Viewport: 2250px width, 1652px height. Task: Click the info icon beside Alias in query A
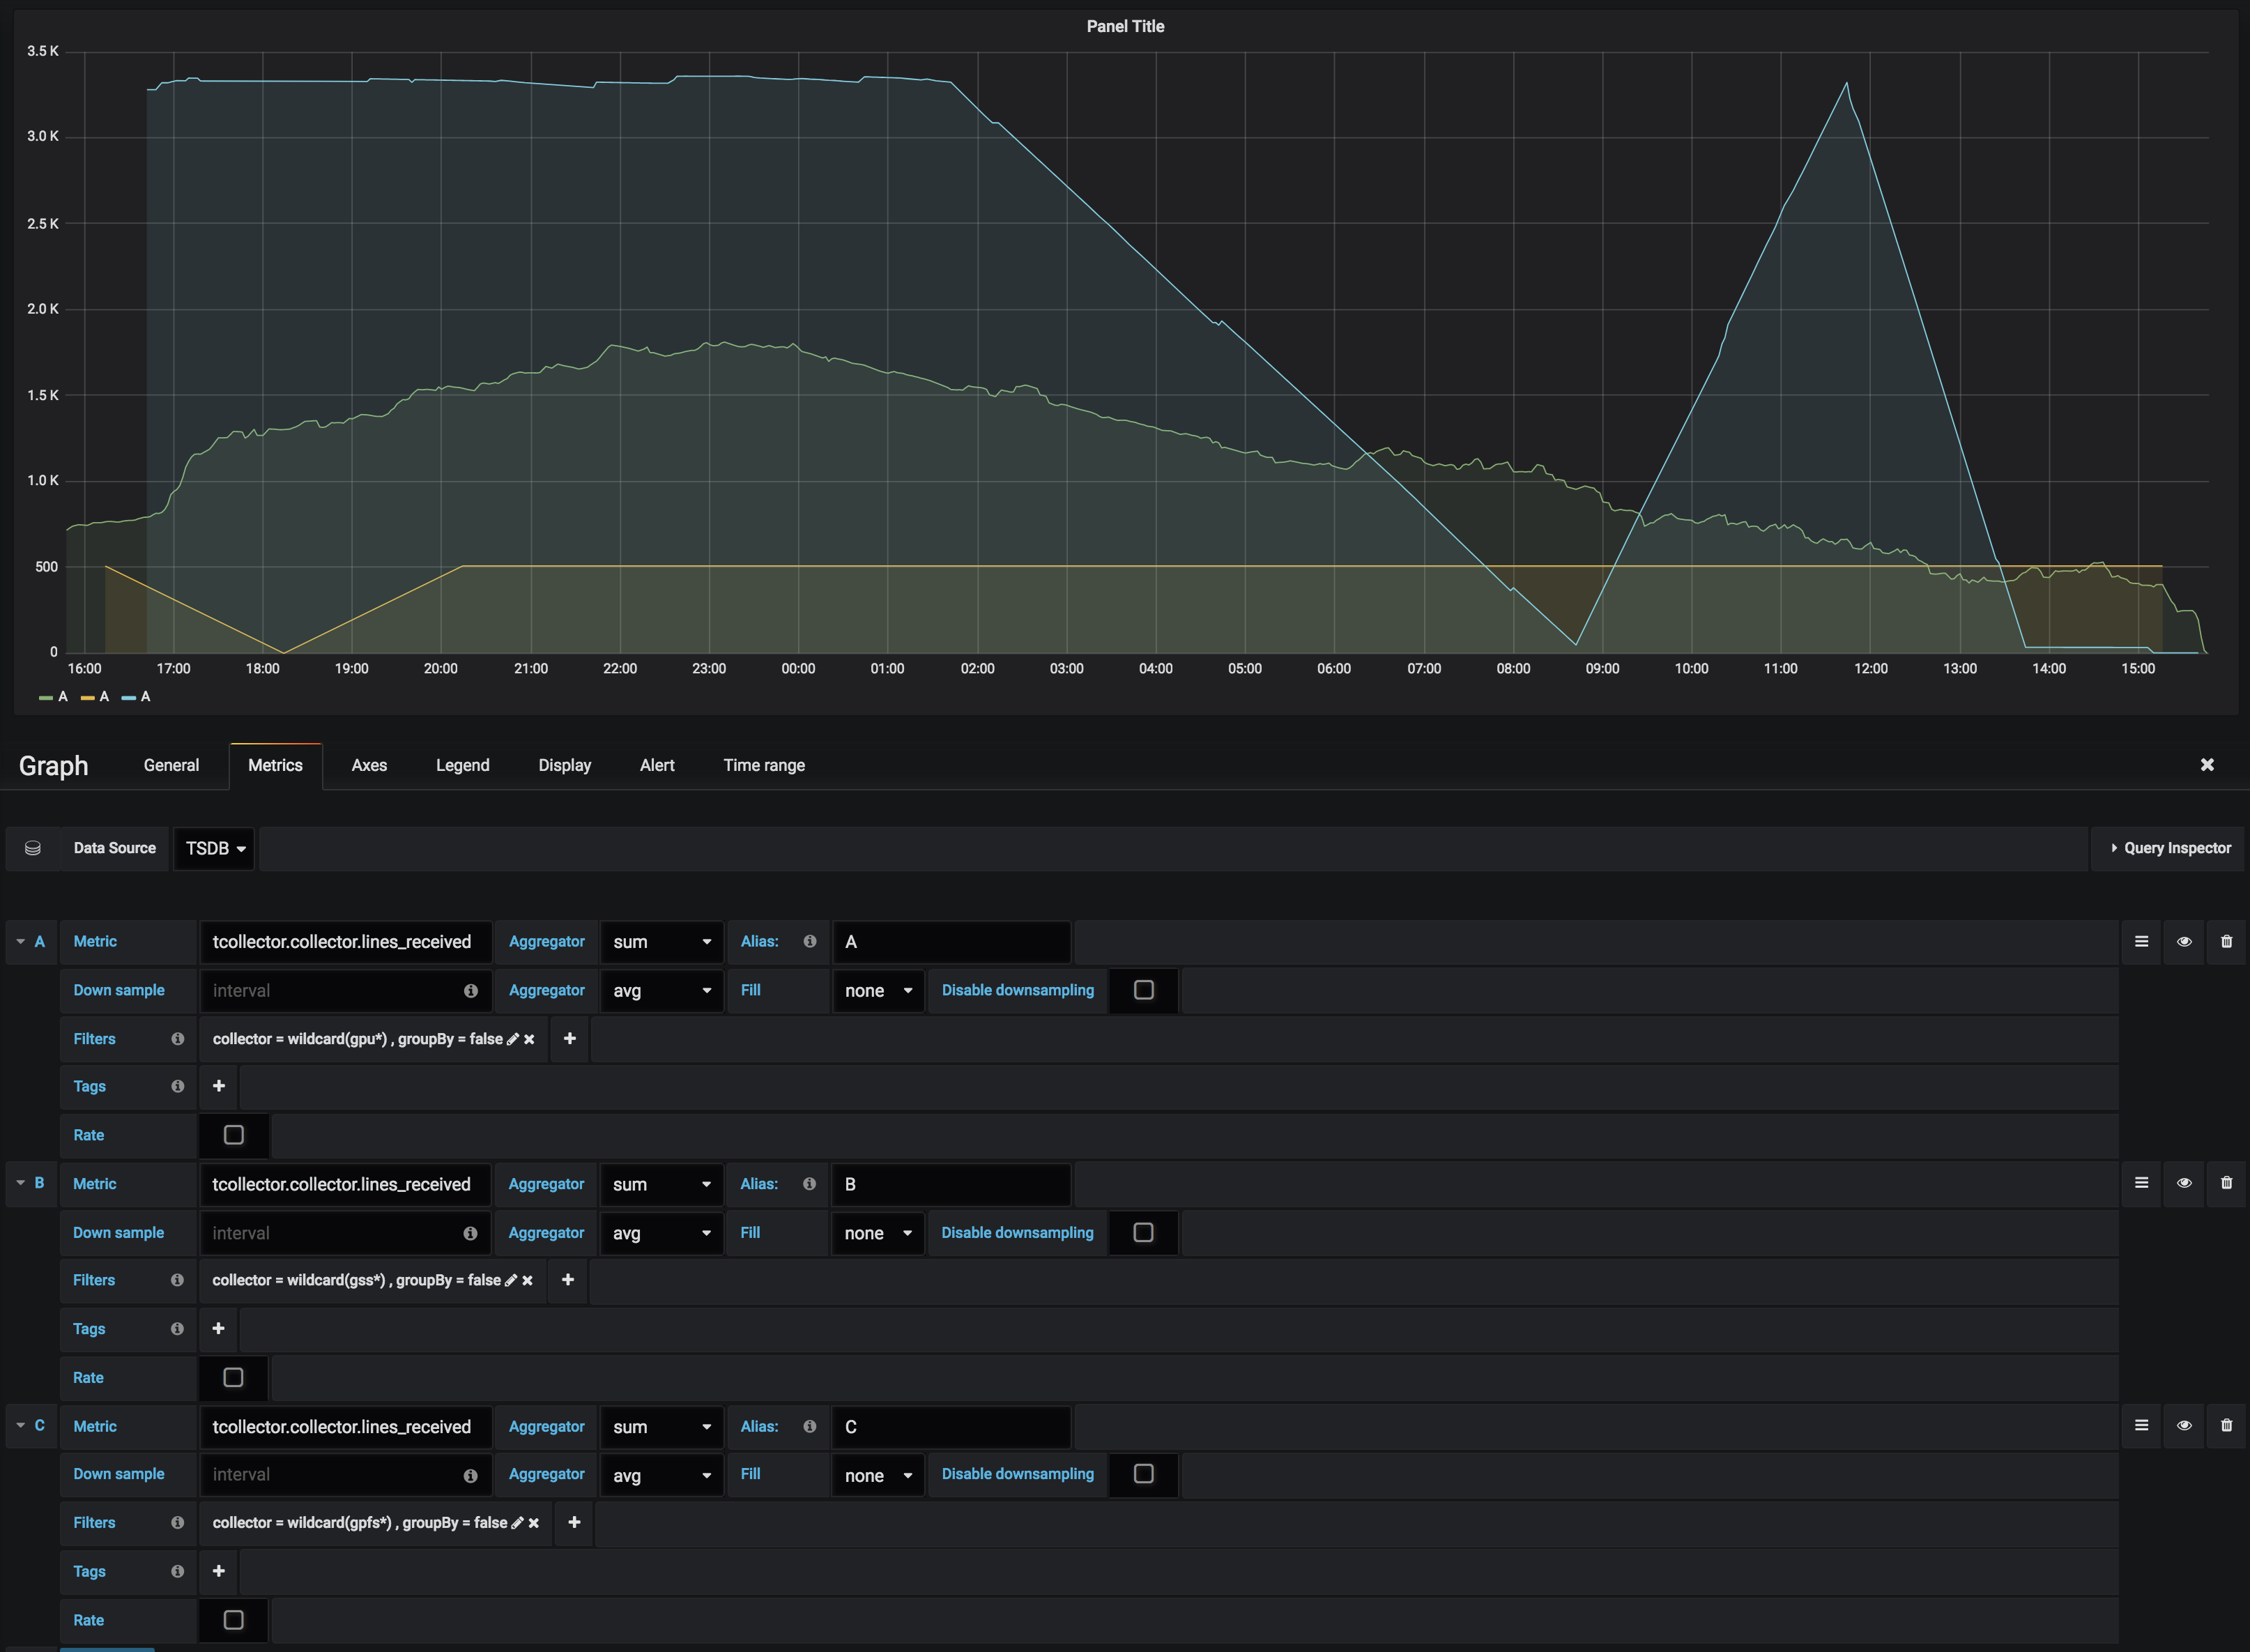(810, 941)
